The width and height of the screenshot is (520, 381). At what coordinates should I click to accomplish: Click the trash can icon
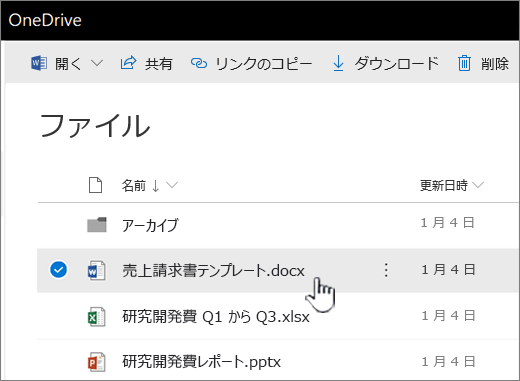tap(464, 63)
